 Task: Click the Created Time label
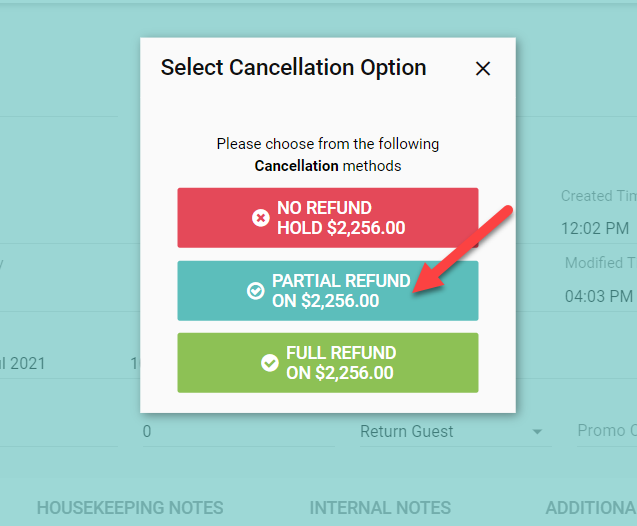(598, 196)
